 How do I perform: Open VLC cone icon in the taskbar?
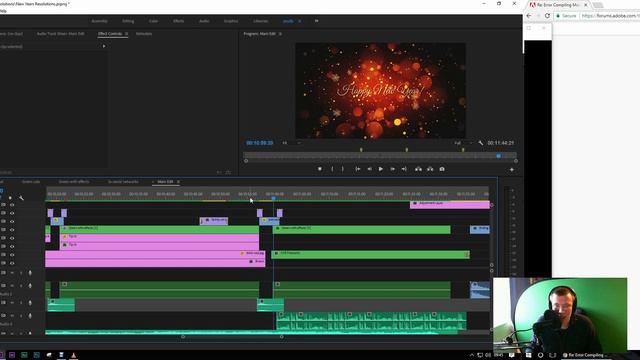tap(73, 355)
